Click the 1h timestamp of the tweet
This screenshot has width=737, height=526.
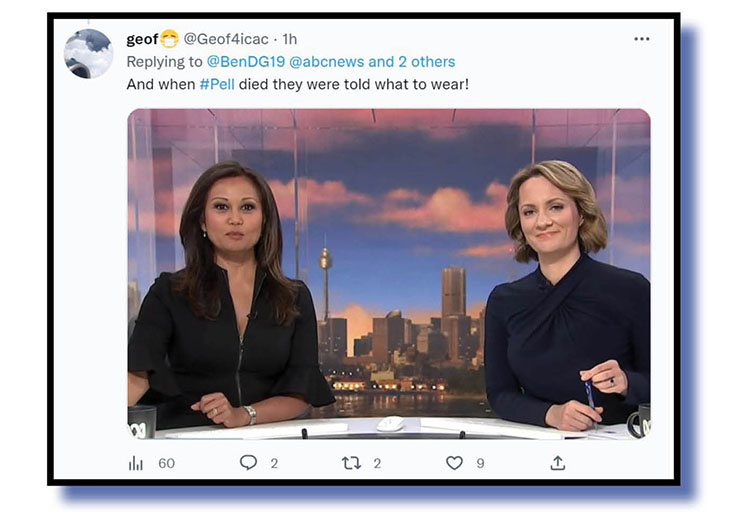pyautogui.click(x=290, y=39)
